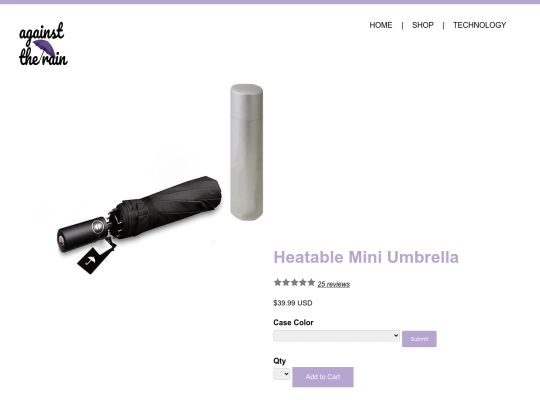
Task: Click the fifth rating star
Action: pos(311,283)
